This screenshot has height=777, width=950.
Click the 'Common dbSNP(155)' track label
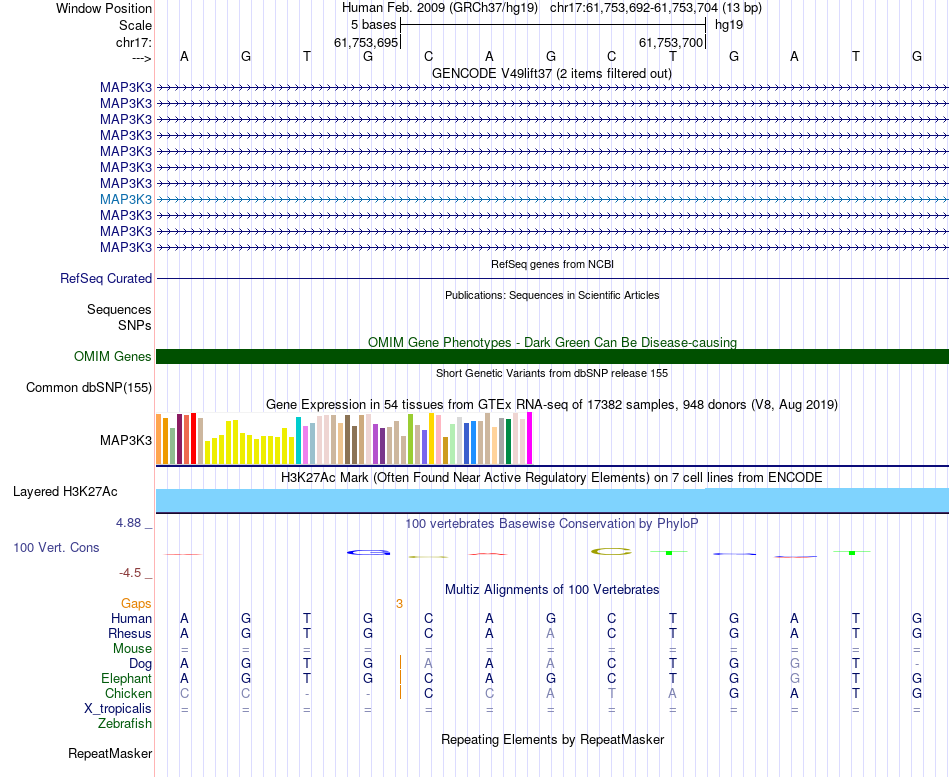(x=89, y=387)
